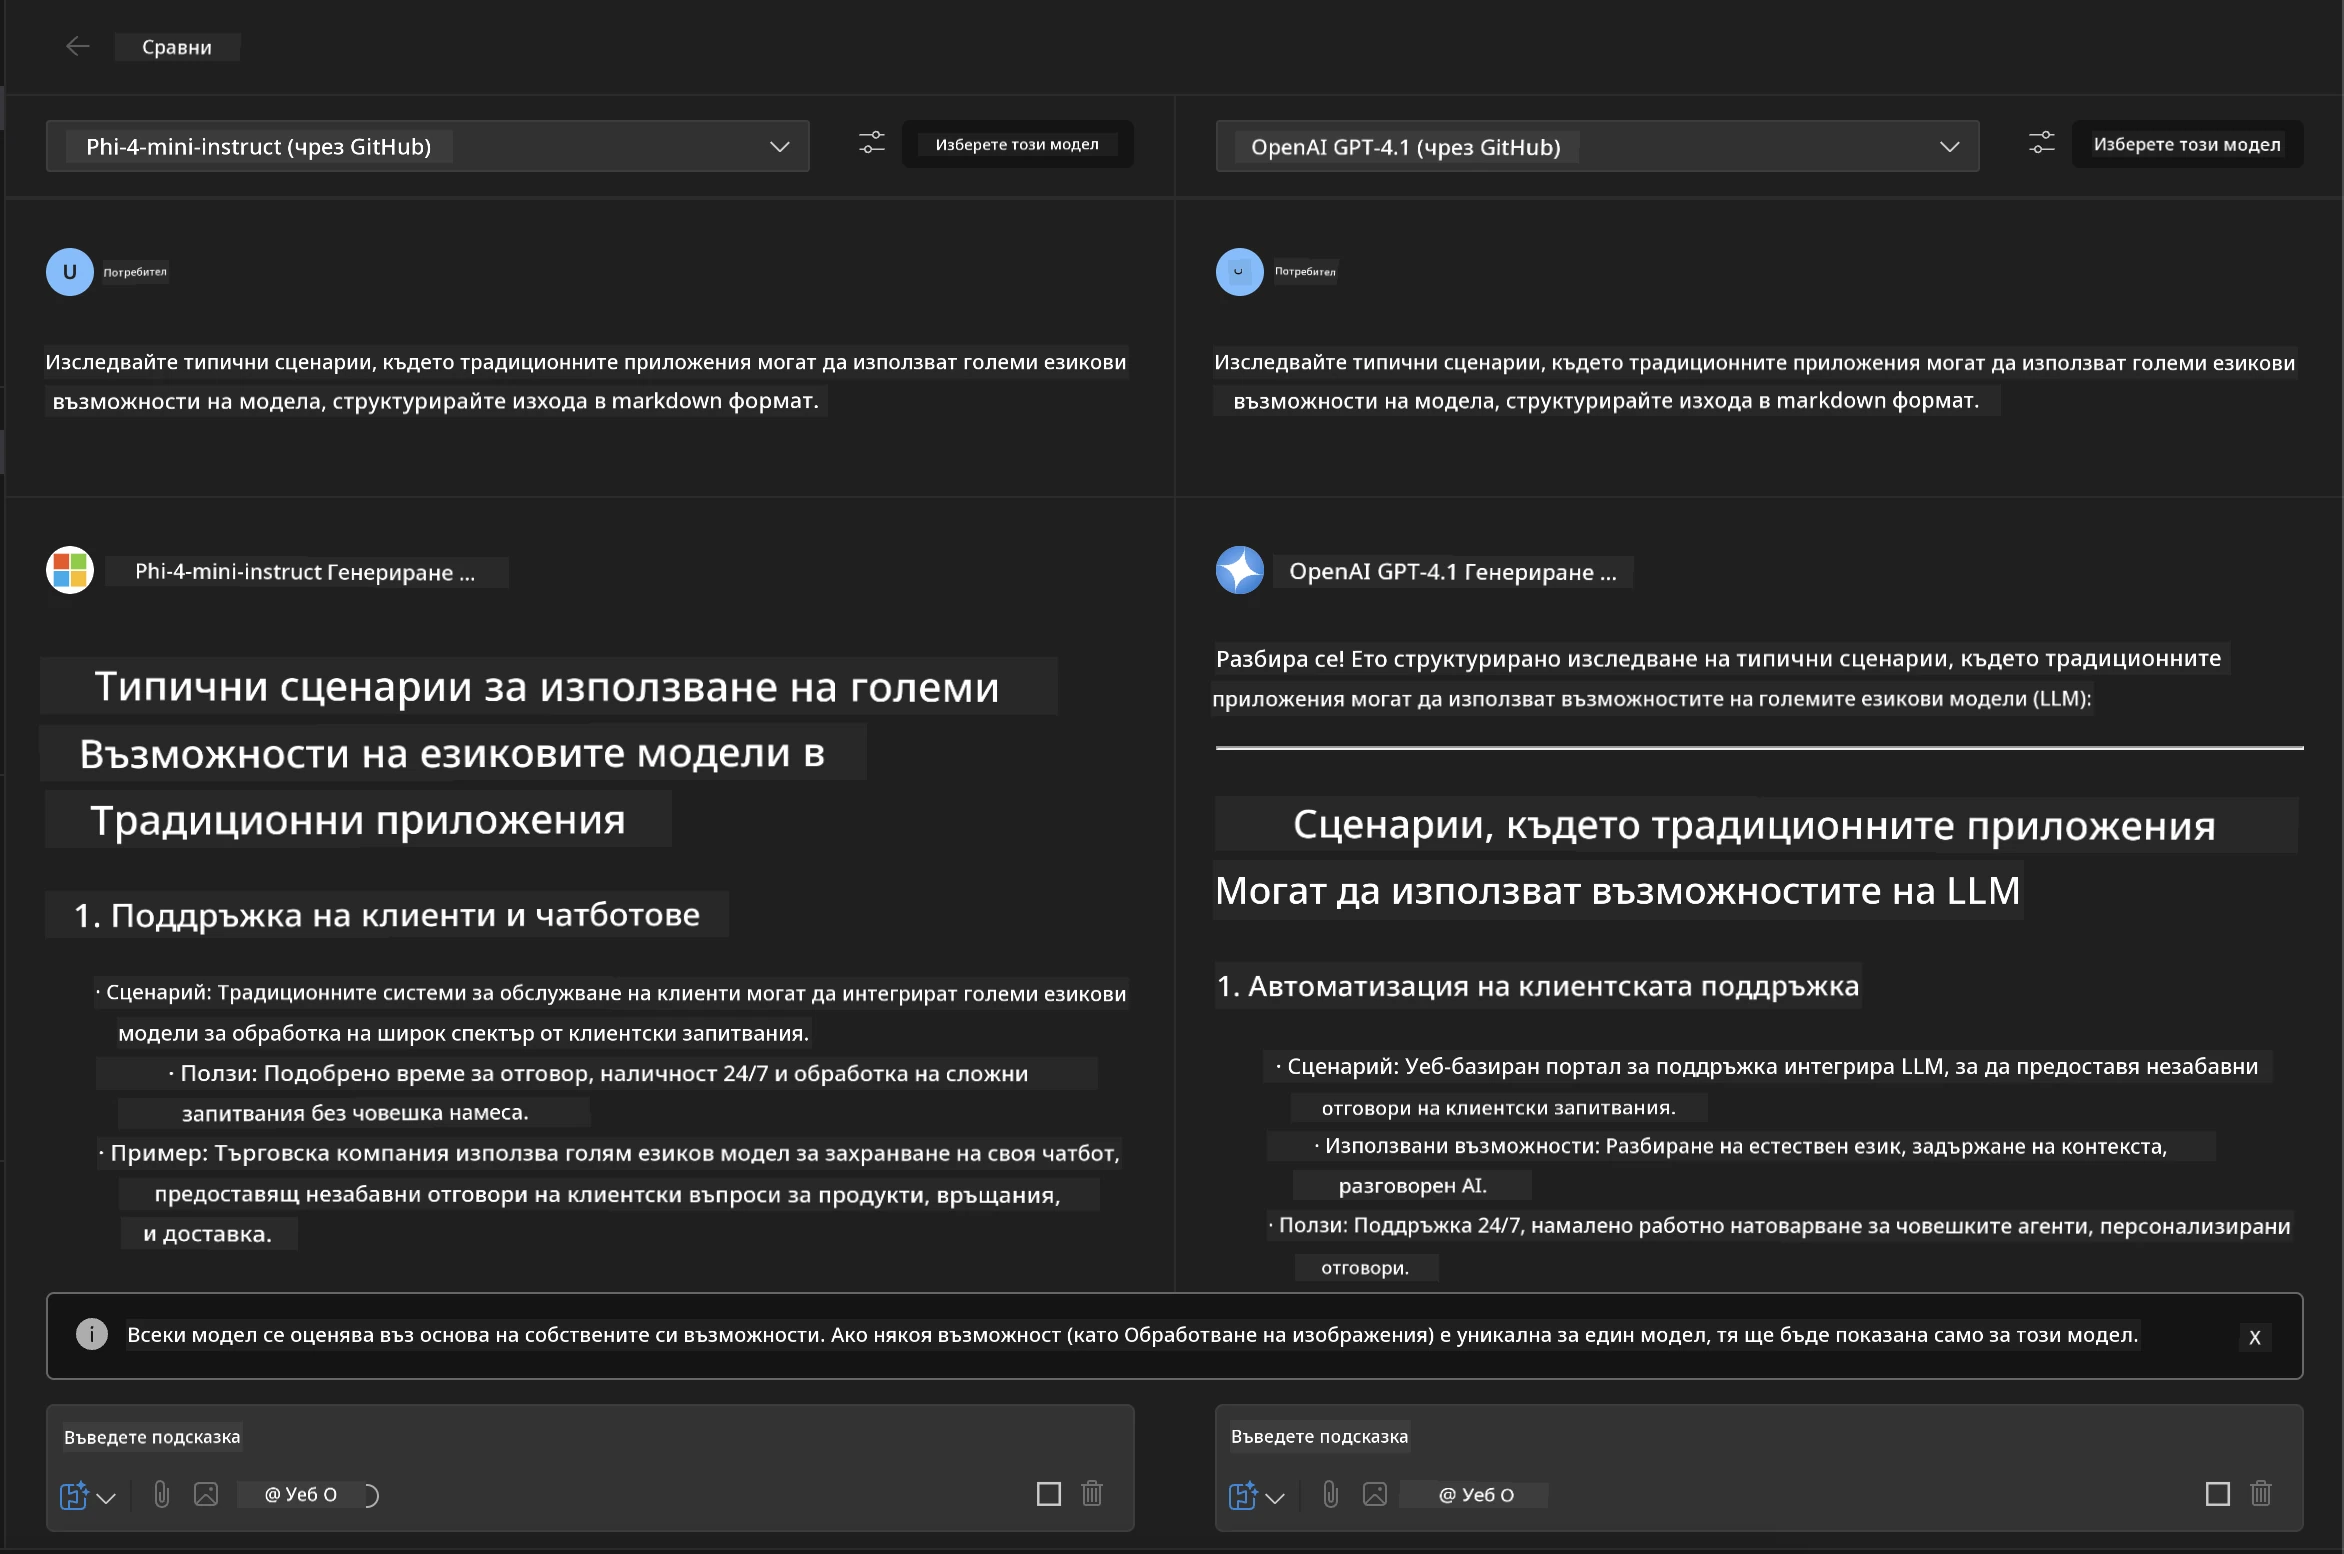Open parameter settings for Phi-4-mini-instruct
The height and width of the screenshot is (1554, 2344).
click(872, 144)
